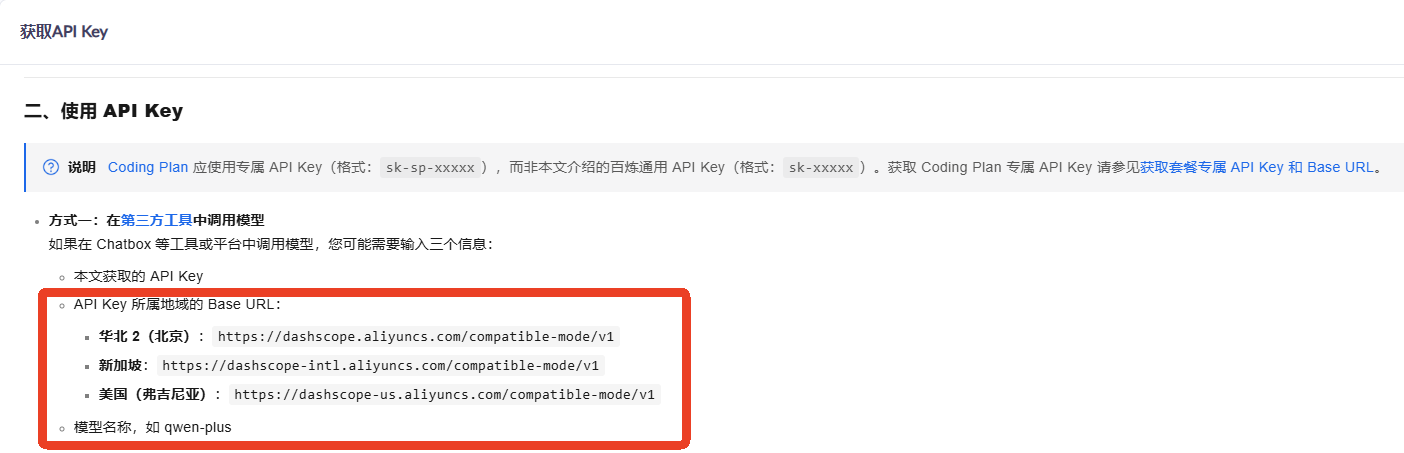Click the 二、使用 API Key heading
Screen dimensions: 1404x453
(103, 111)
